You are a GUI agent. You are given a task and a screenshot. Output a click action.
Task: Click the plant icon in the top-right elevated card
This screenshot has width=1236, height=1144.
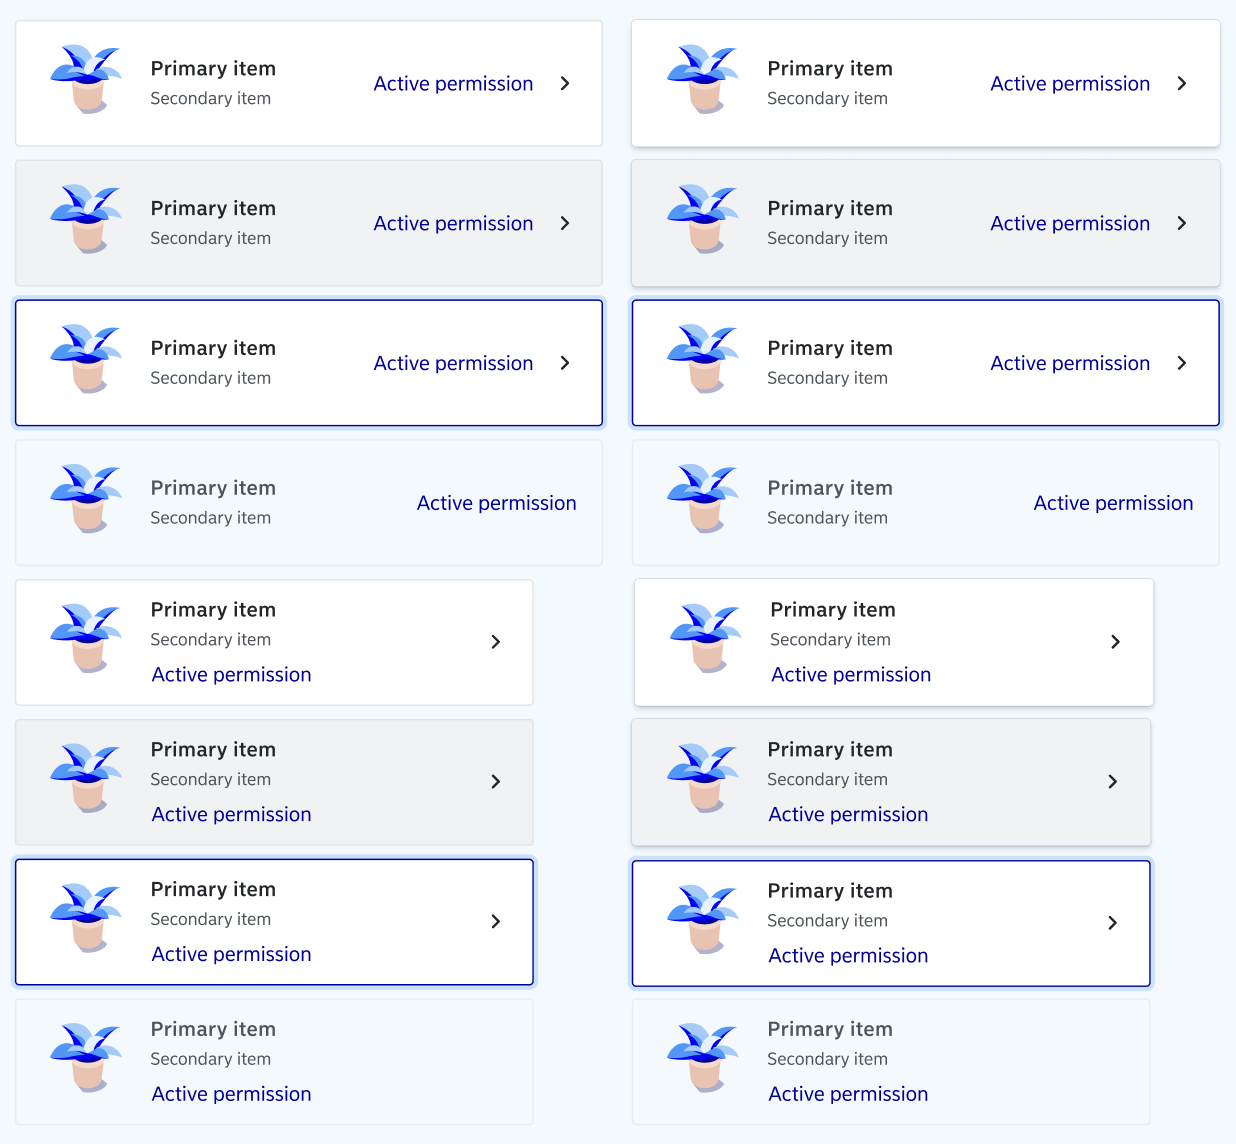(703, 79)
